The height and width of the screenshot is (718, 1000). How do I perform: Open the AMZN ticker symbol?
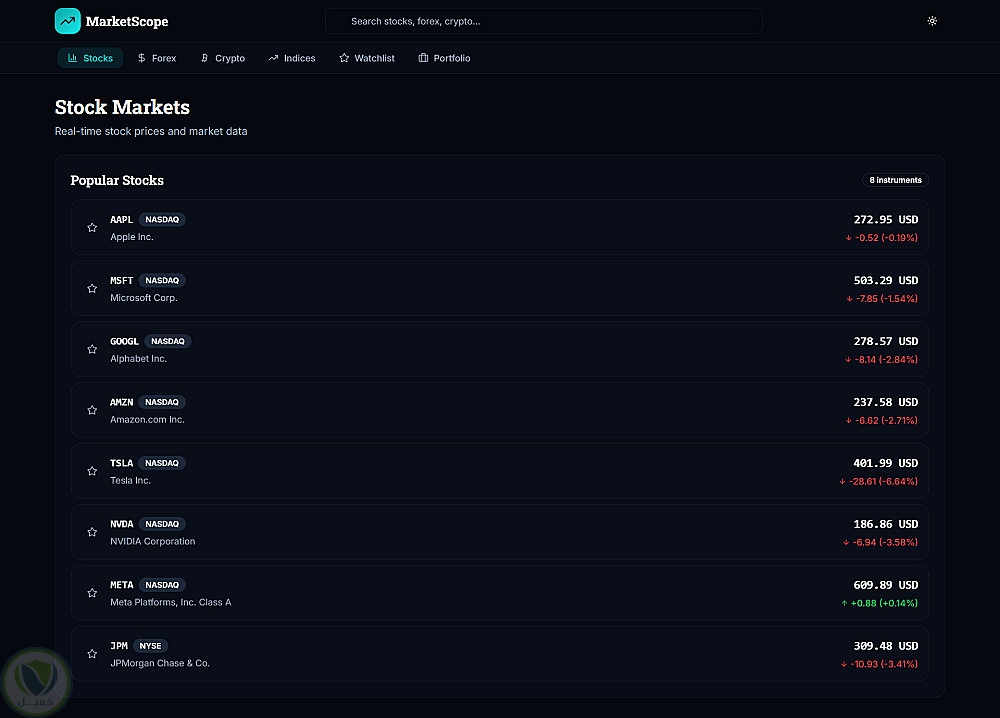(121, 402)
